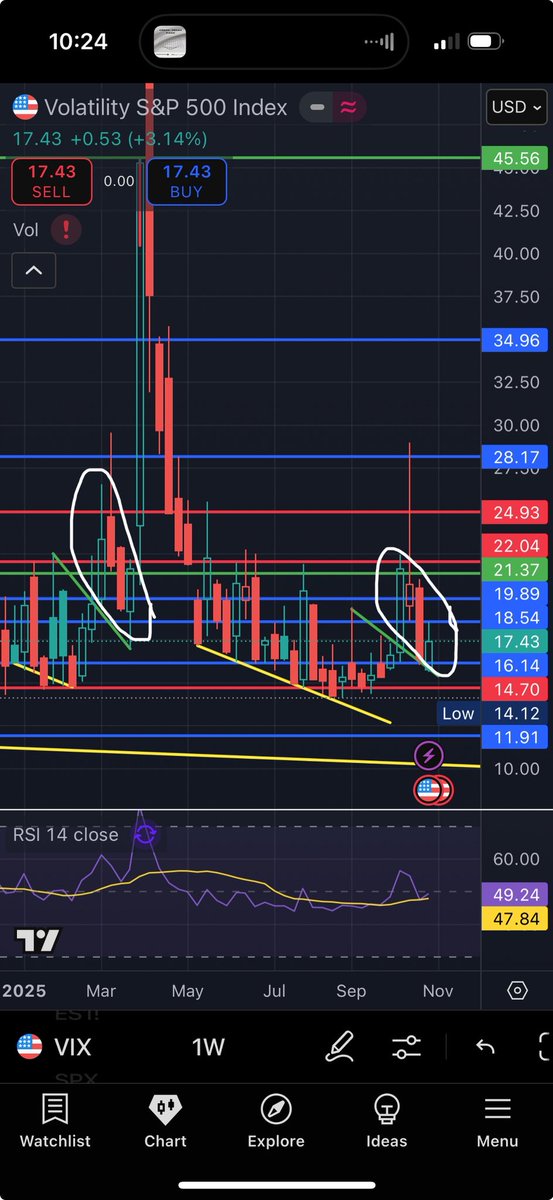This screenshot has height=1200, width=553.
Task: Change the 1W timeframe interval
Action: click(x=209, y=1047)
